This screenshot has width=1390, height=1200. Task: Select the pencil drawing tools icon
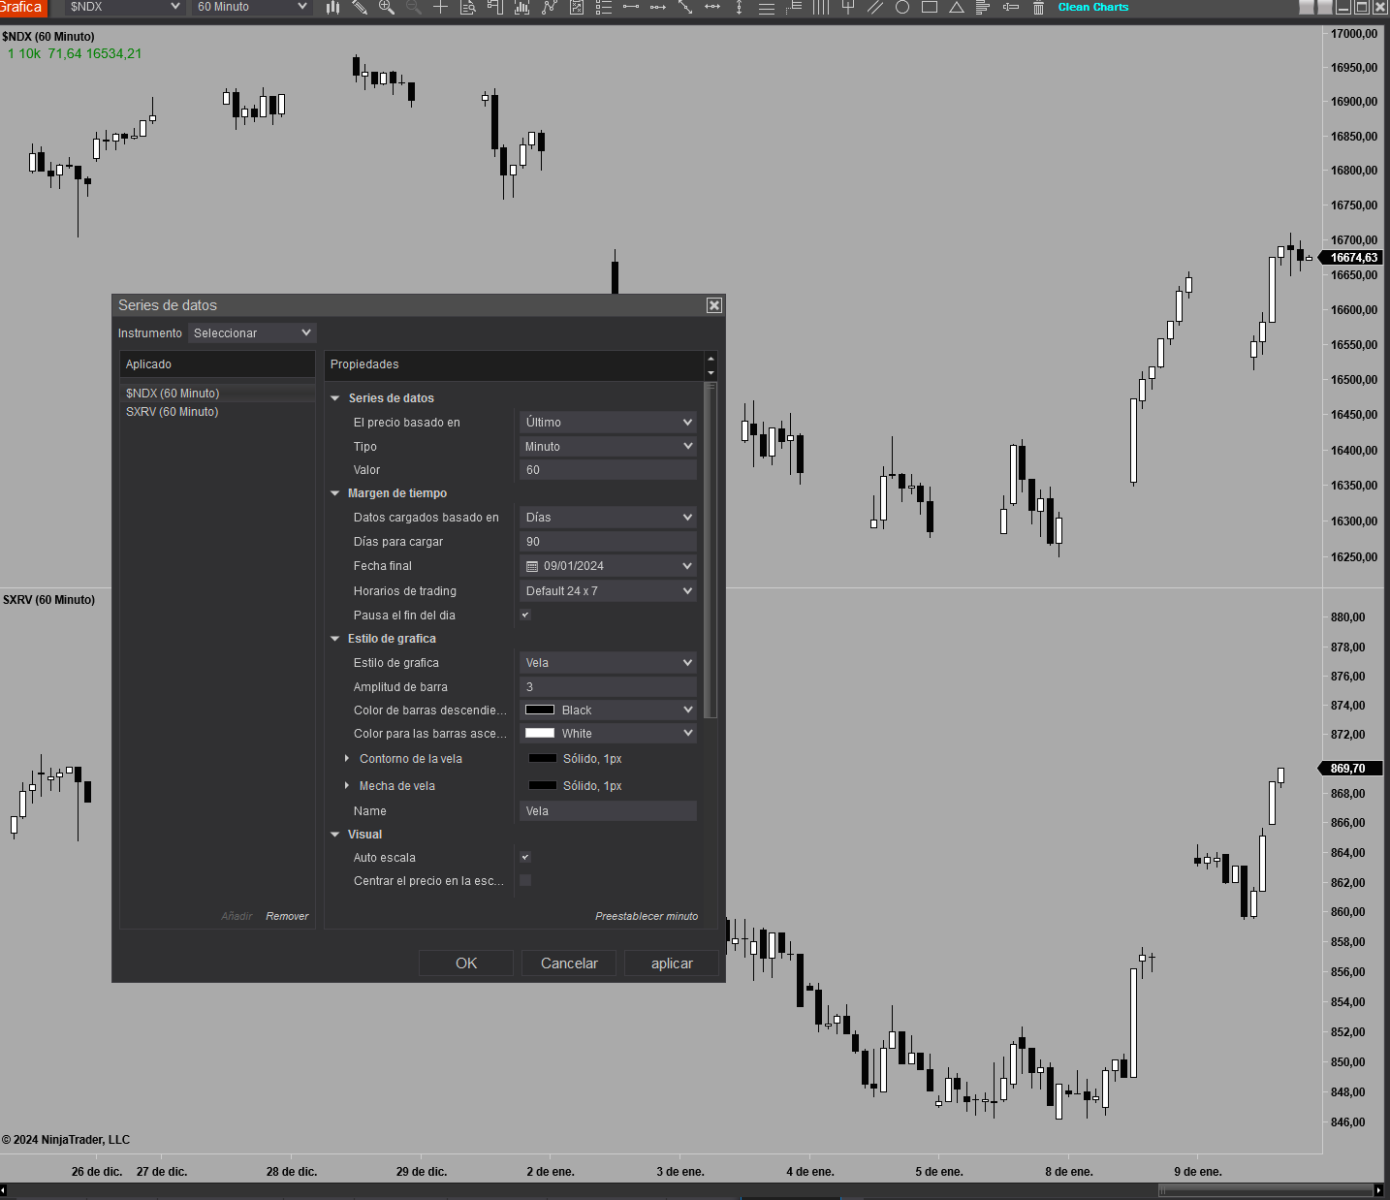360,7
